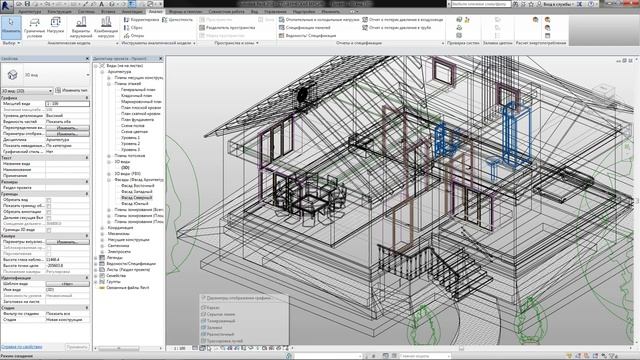This screenshot has height=360, width=640.
Task: Open Варианты нагружений tool
Action: tap(81, 27)
